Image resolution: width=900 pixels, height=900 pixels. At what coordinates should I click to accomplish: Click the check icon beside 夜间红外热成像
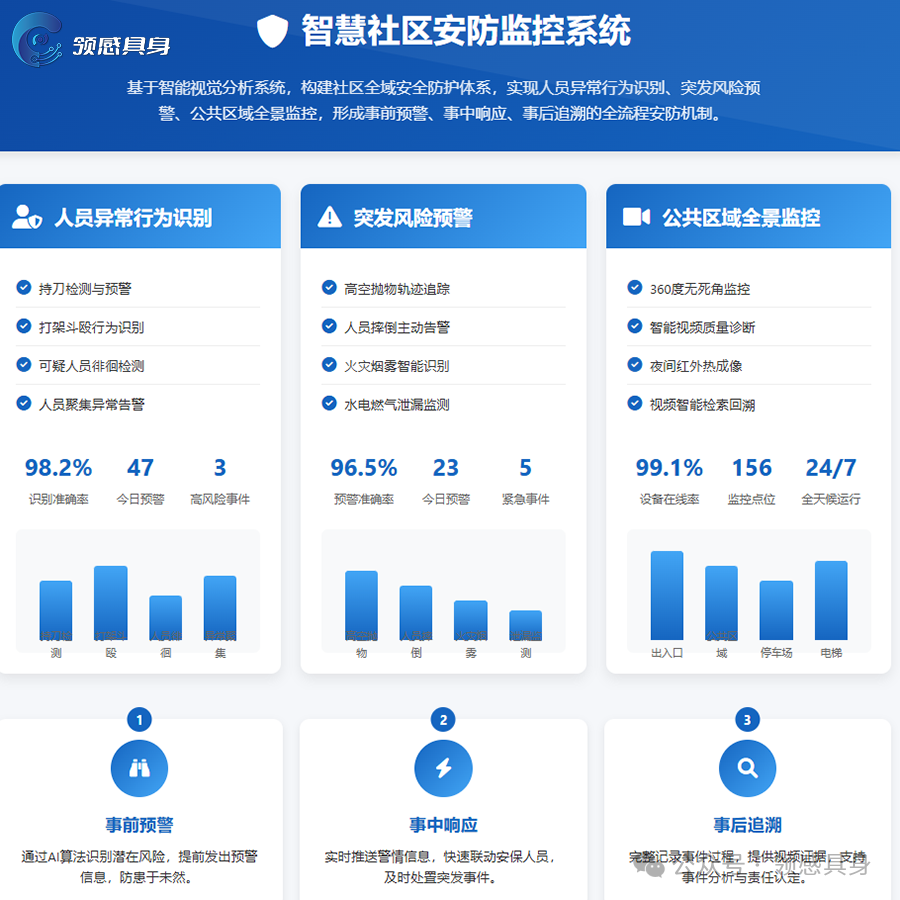tap(634, 364)
